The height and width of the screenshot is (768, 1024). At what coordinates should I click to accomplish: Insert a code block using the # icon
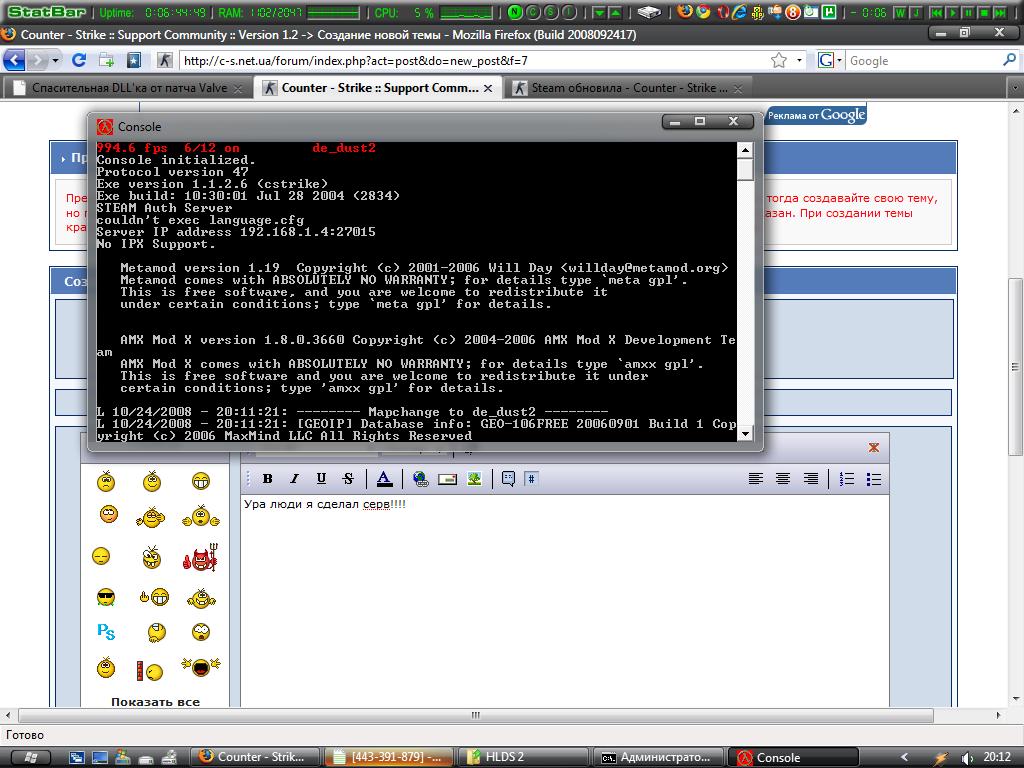pyautogui.click(x=532, y=479)
